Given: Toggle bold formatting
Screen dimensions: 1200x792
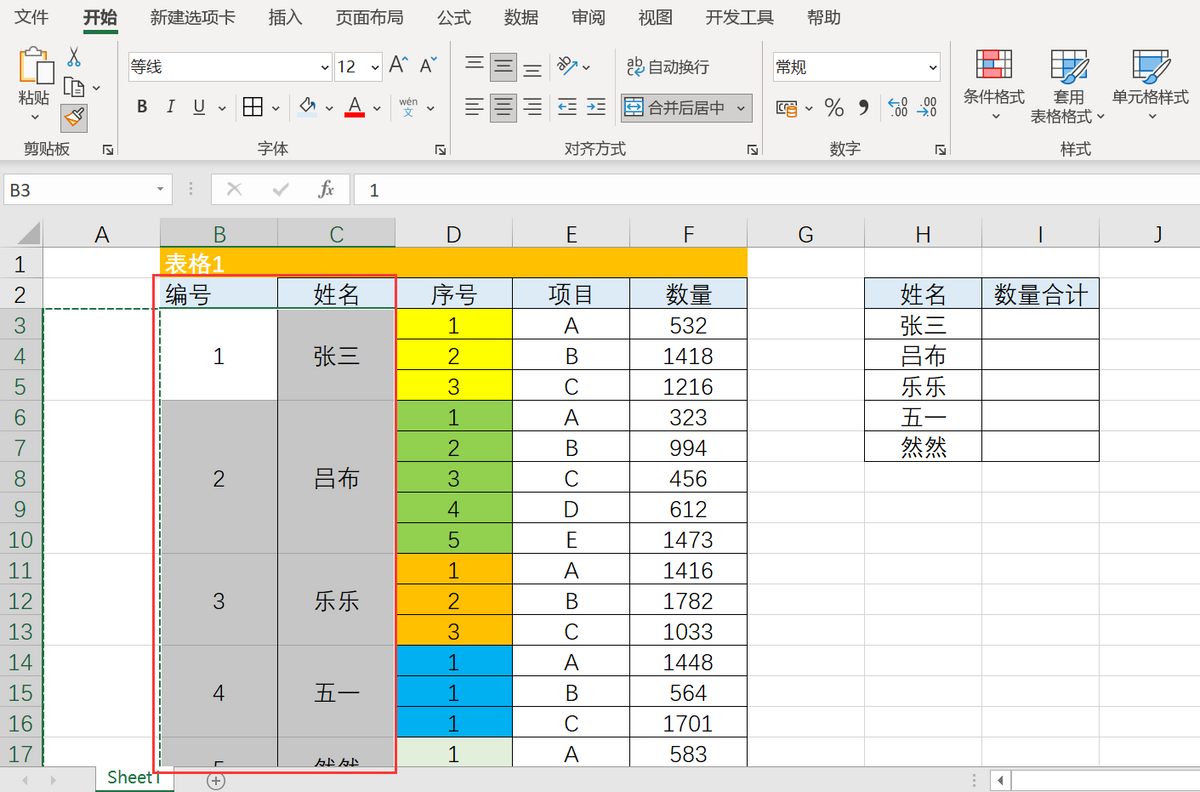Looking at the screenshot, I should pyautogui.click(x=142, y=107).
